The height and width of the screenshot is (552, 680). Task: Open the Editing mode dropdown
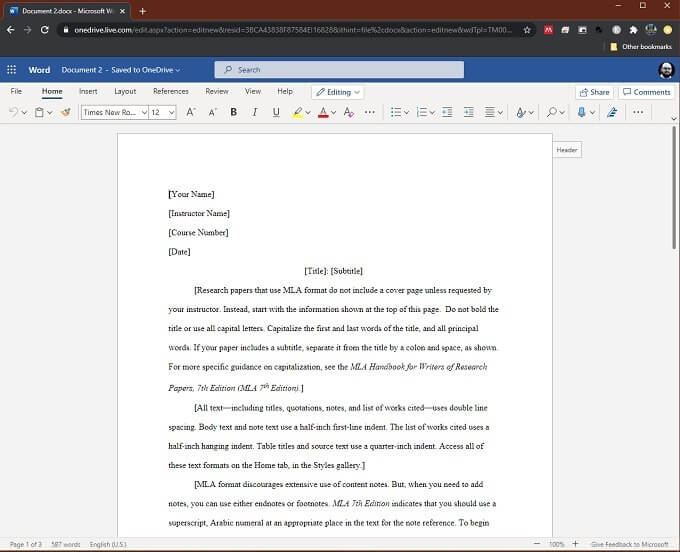click(x=337, y=92)
